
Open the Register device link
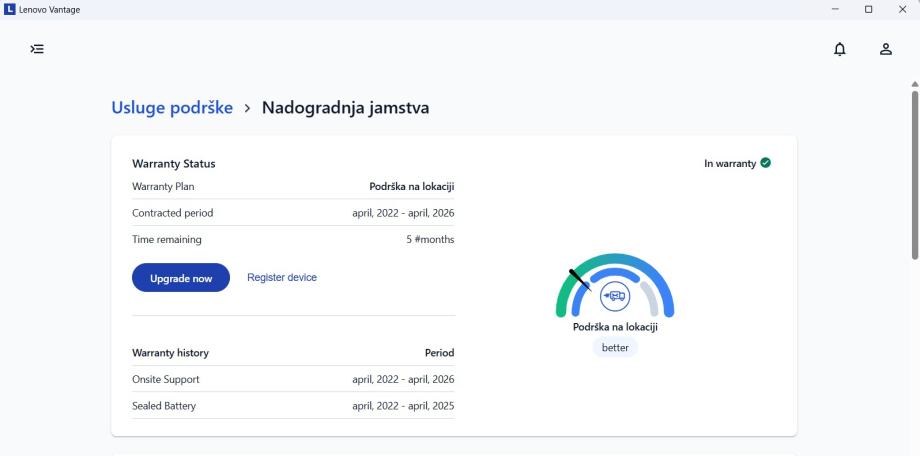point(282,277)
